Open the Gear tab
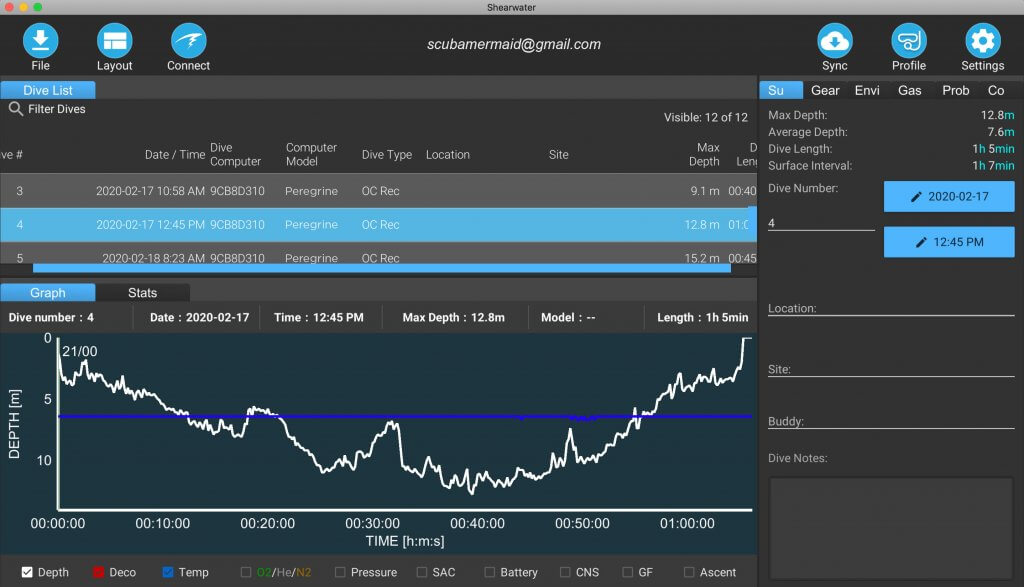Viewport: 1024px width, 587px height. (825, 90)
